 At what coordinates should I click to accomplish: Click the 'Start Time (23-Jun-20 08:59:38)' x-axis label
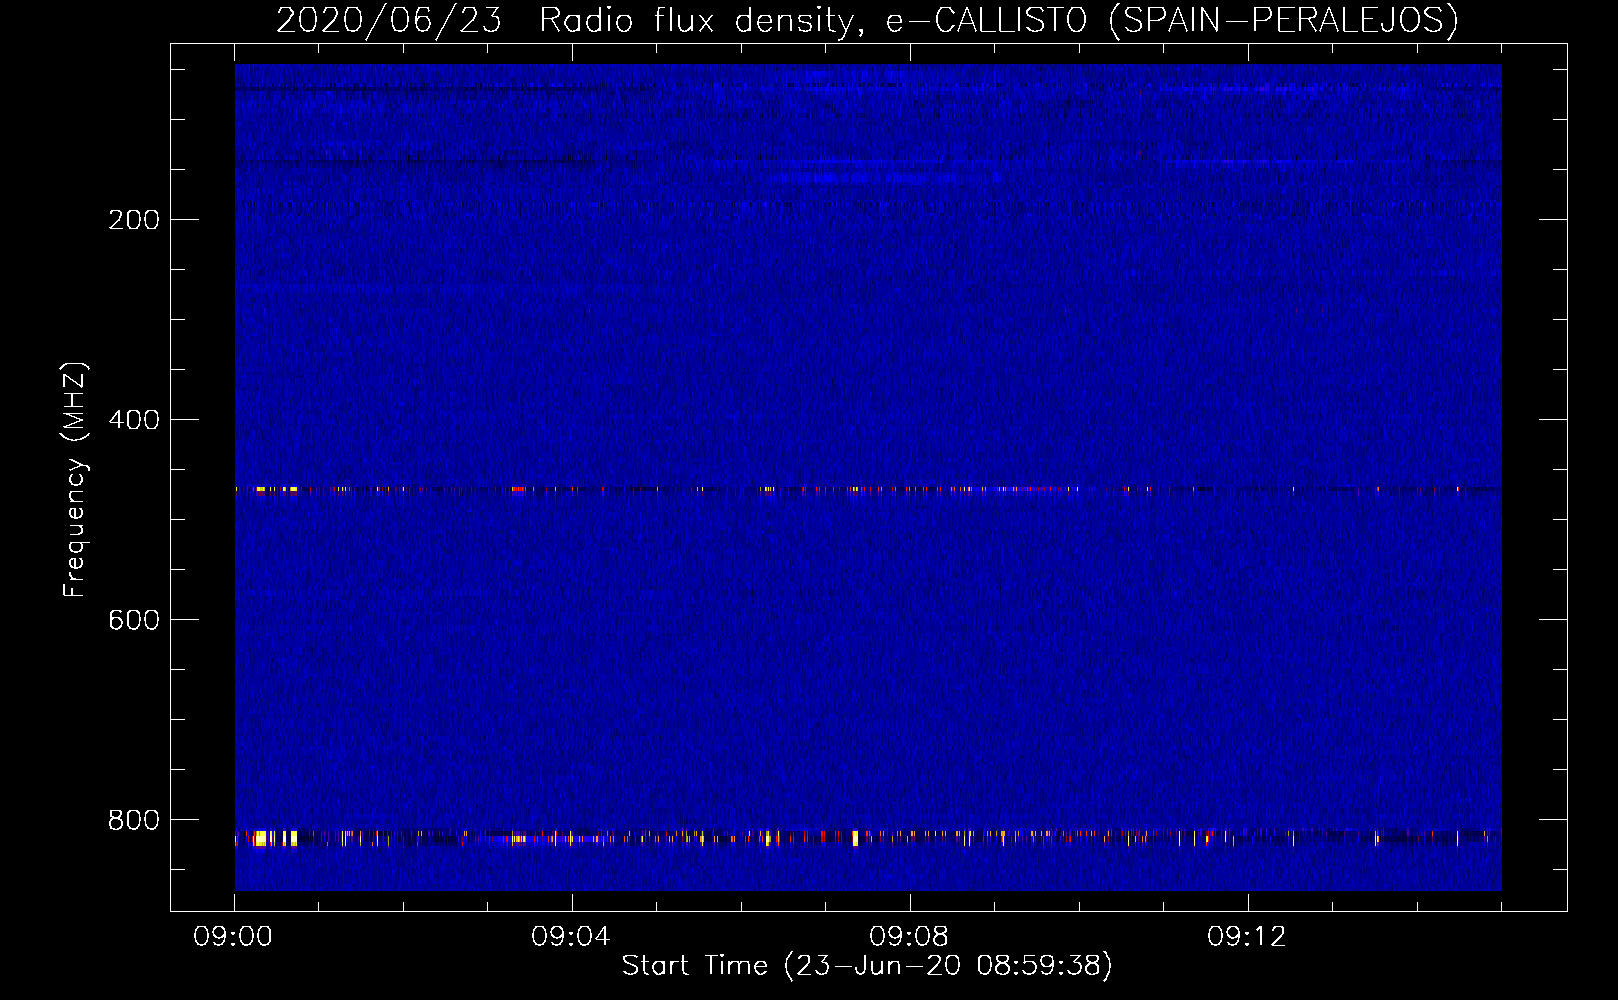(x=867, y=966)
